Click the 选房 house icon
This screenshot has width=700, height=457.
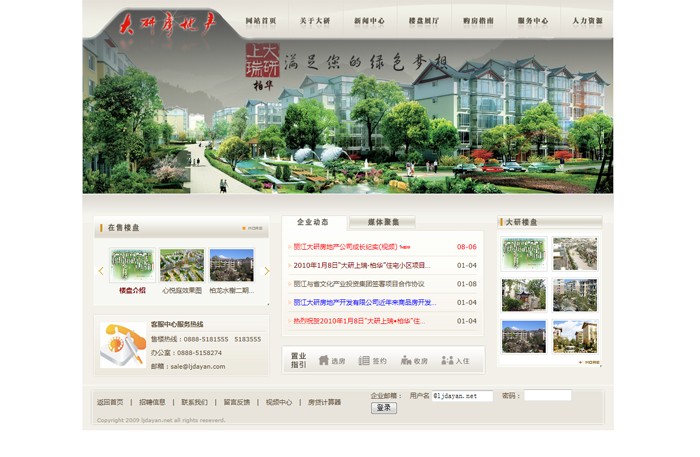325,360
